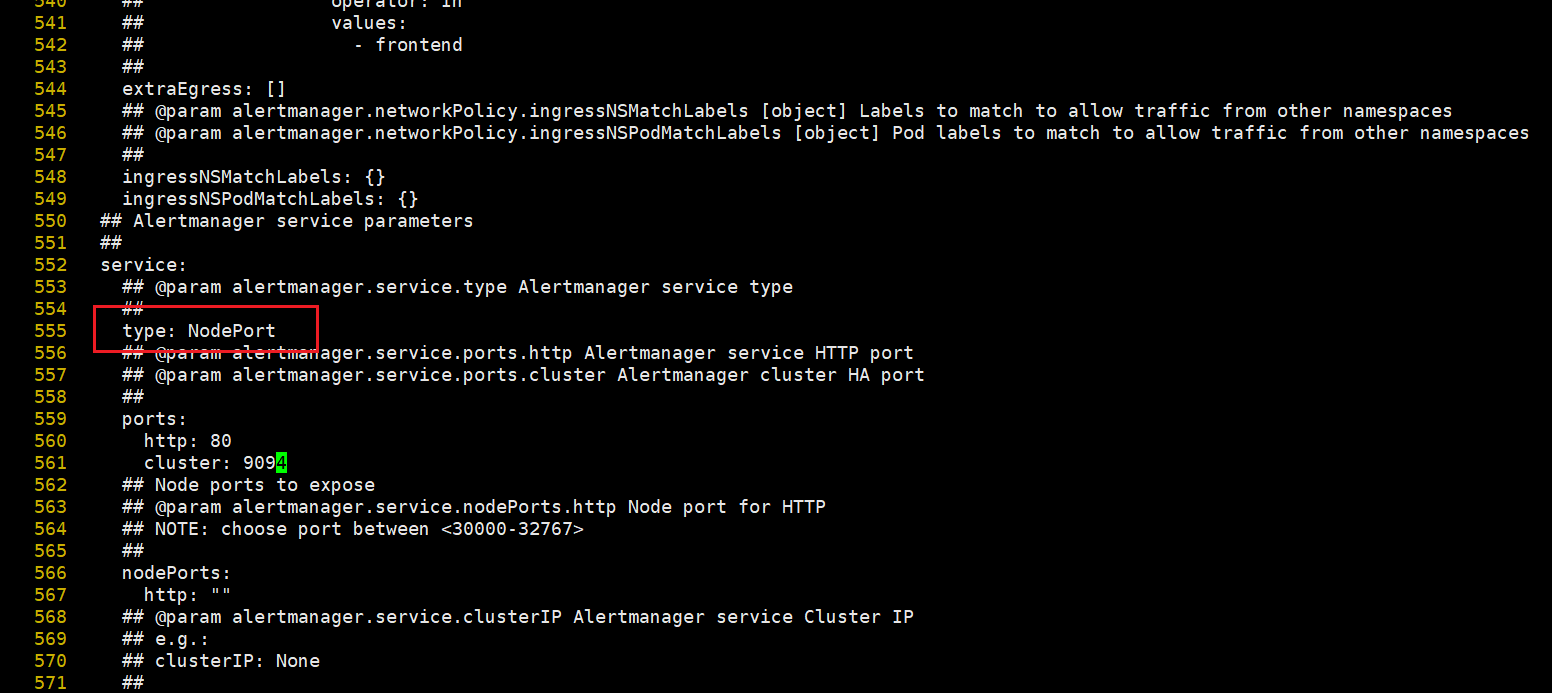Click the "- frontend" list item

click(x=408, y=45)
